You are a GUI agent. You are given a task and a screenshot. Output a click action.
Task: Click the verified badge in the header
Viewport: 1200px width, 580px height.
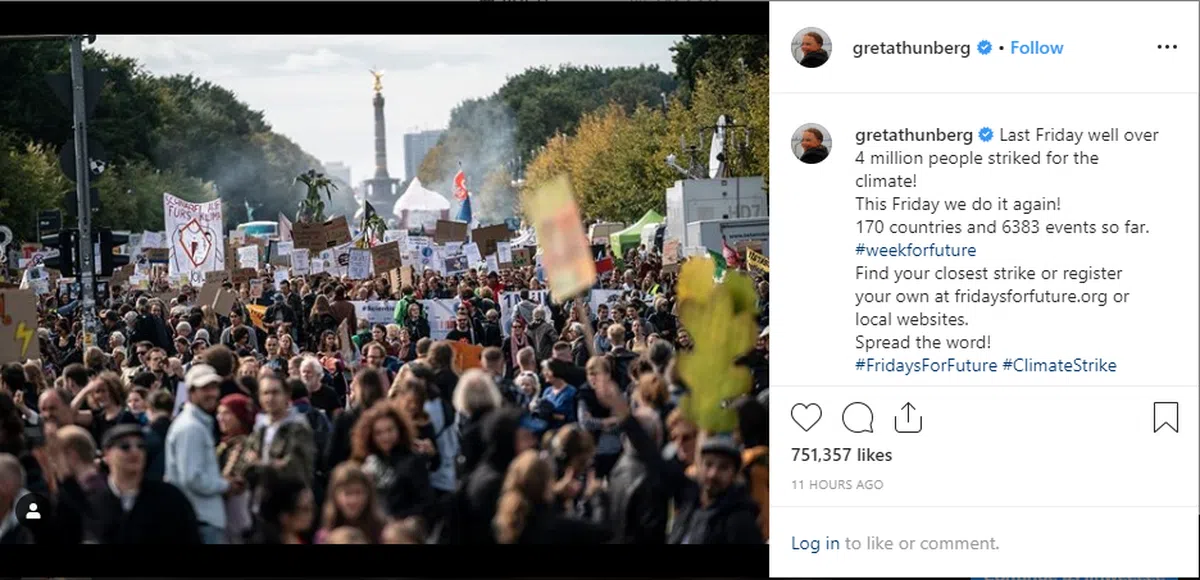pos(985,48)
